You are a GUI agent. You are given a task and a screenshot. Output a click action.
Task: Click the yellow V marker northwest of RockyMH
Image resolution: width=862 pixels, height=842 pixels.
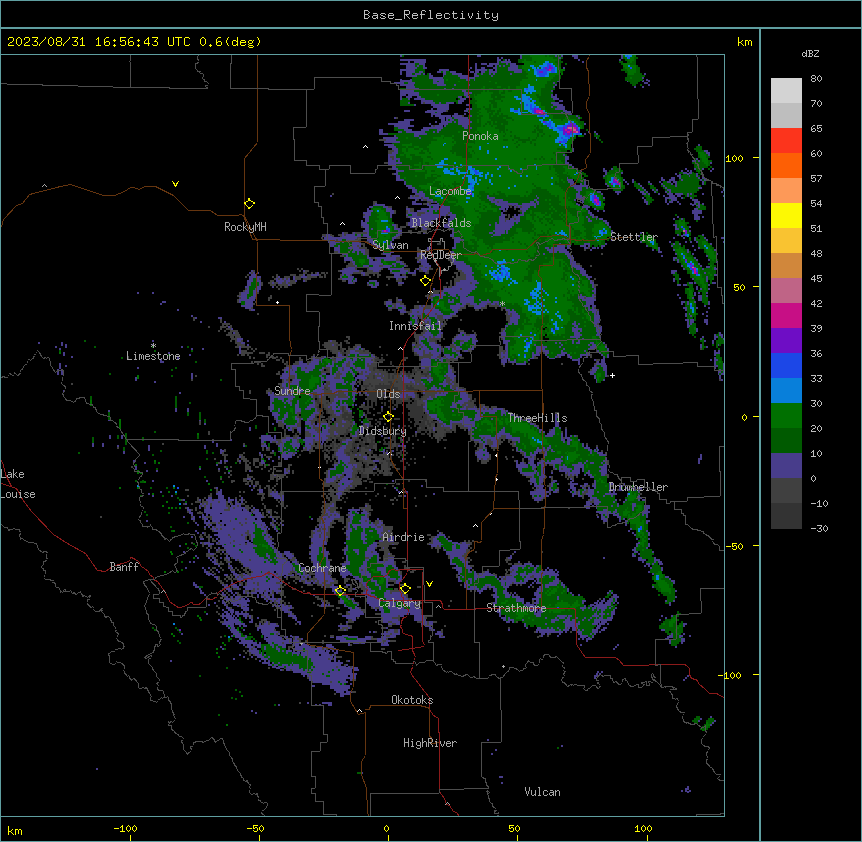175,184
